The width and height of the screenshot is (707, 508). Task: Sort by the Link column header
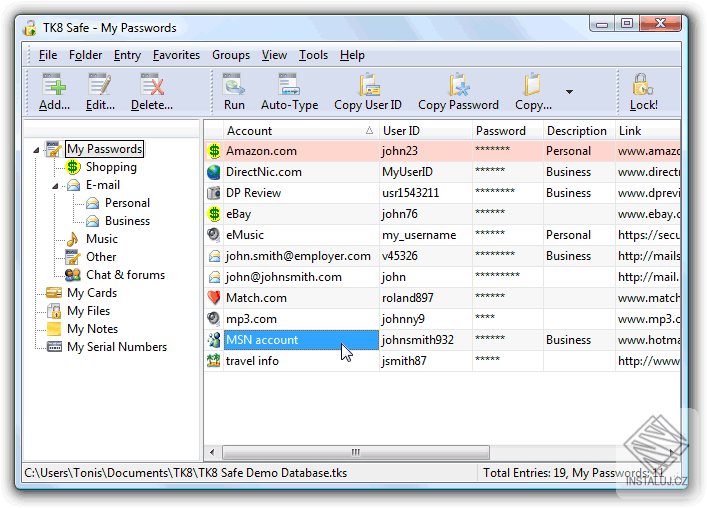click(x=648, y=131)
